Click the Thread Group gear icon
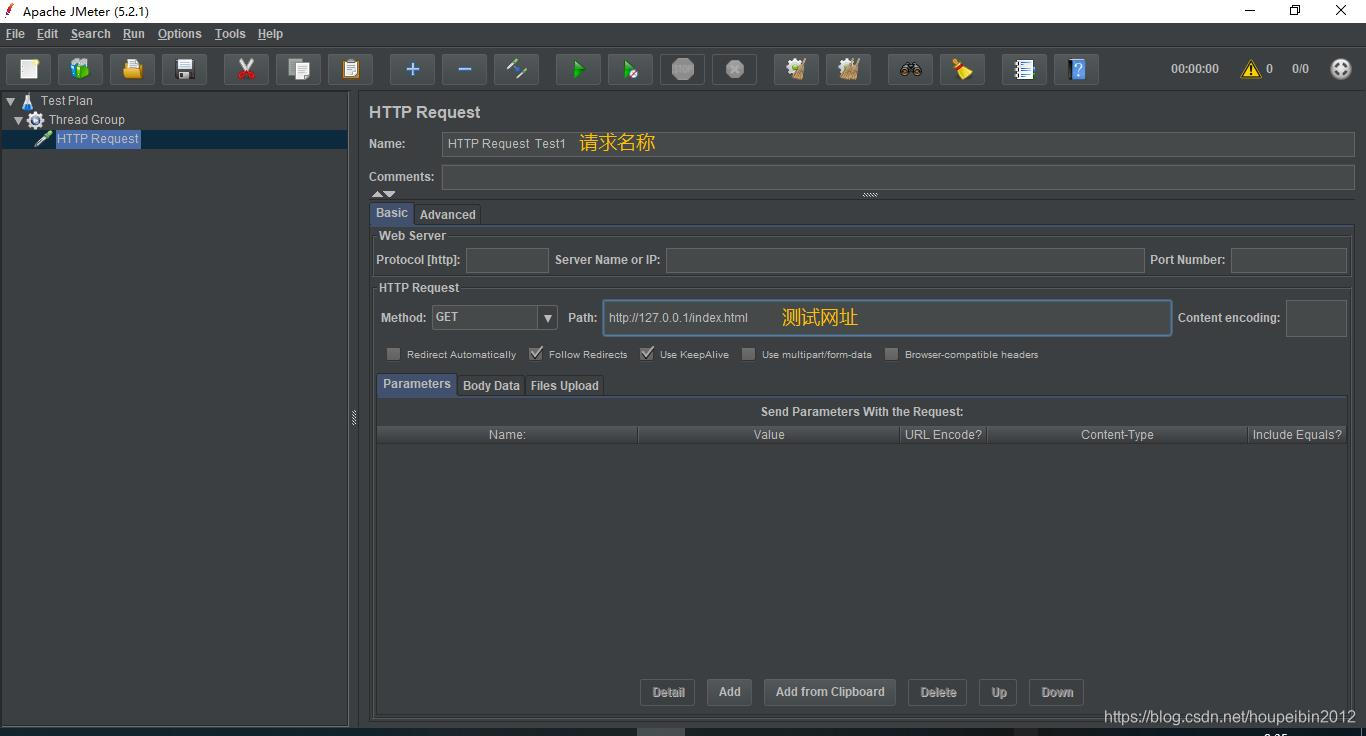 pyautogui.click(x=35, y=120)
